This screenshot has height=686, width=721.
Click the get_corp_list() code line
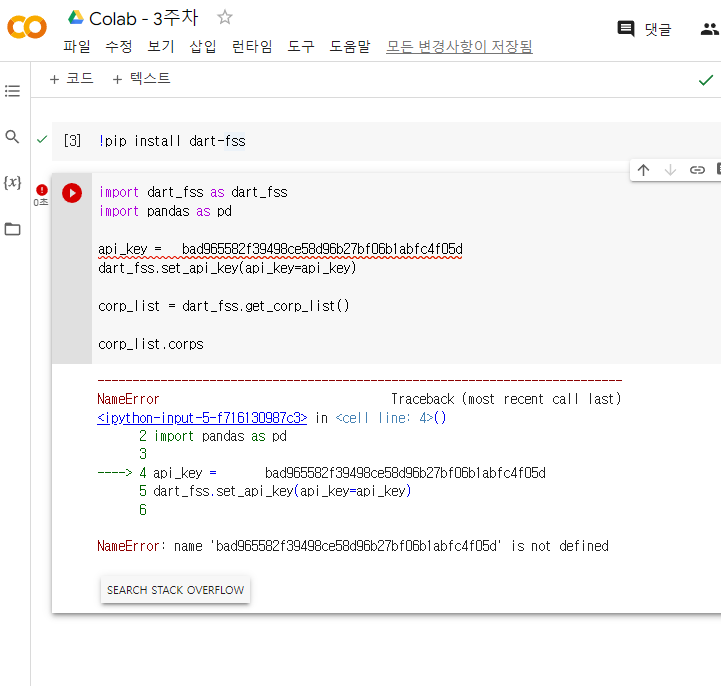[x=224, y=306]
